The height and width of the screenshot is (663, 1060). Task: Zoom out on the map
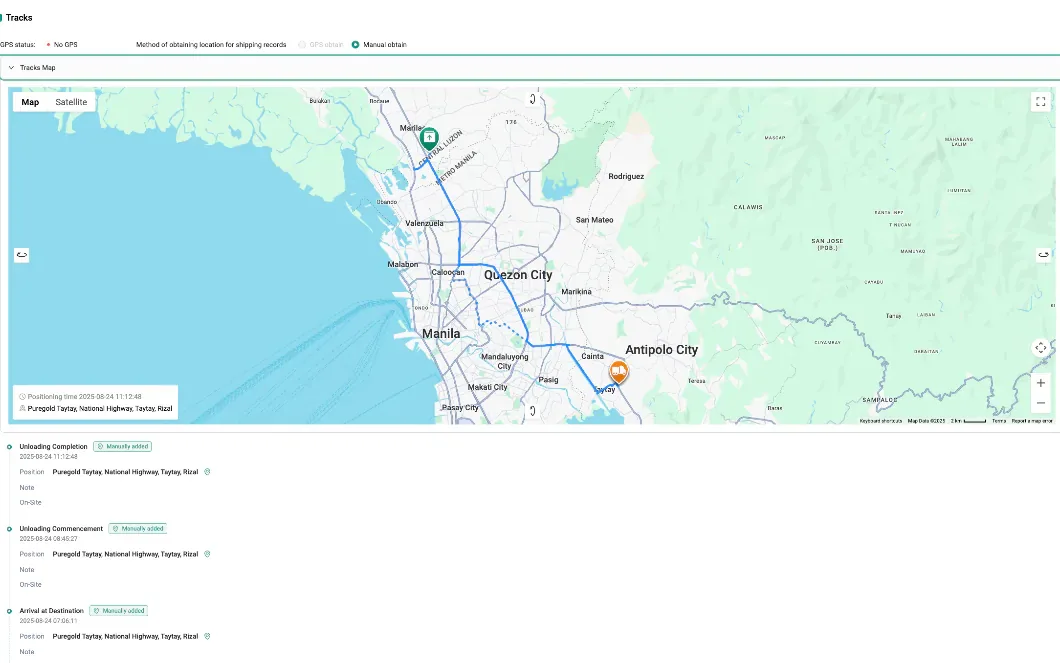point(1040,403)
